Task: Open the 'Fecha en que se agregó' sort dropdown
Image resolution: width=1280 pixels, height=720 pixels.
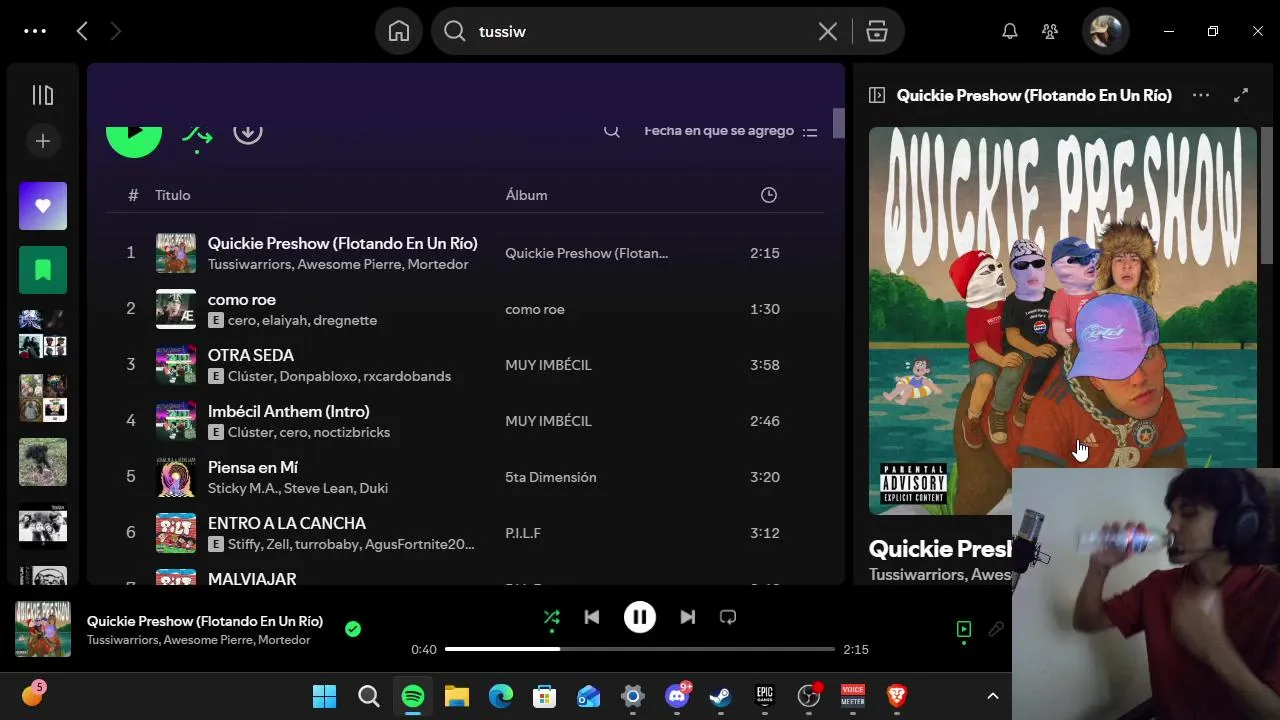Action: point(731,131)
